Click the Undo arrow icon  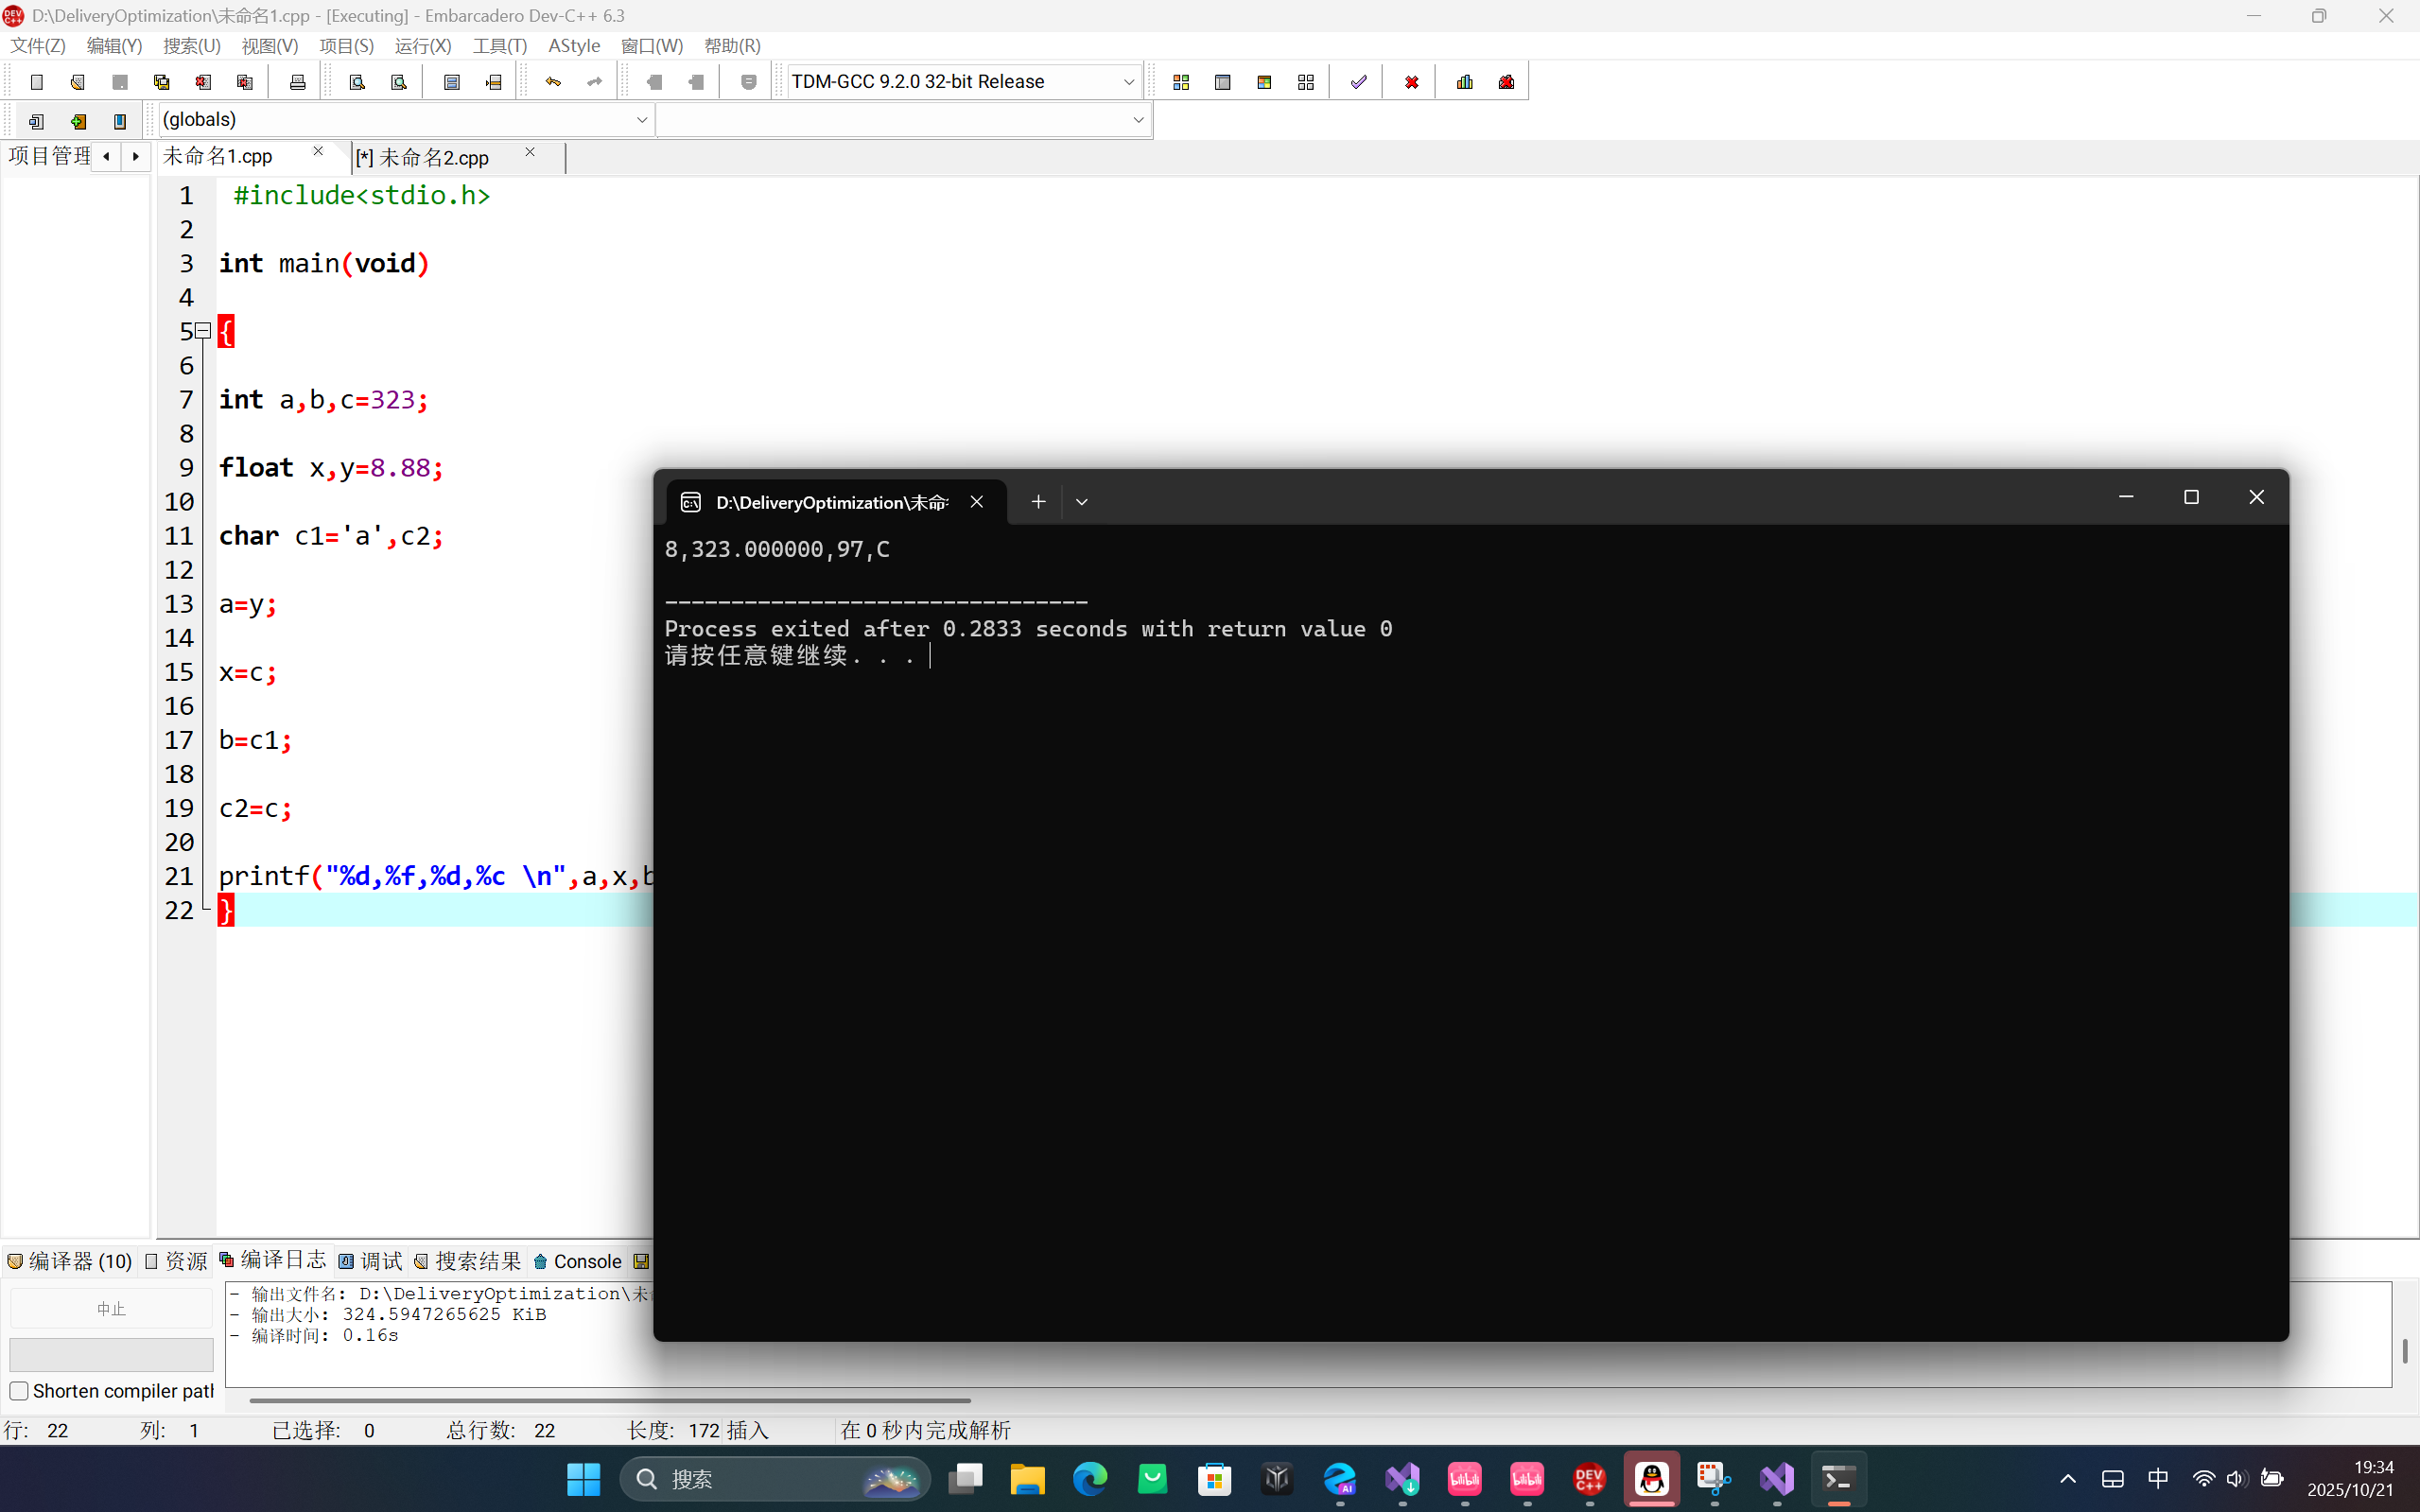[553, 82]
